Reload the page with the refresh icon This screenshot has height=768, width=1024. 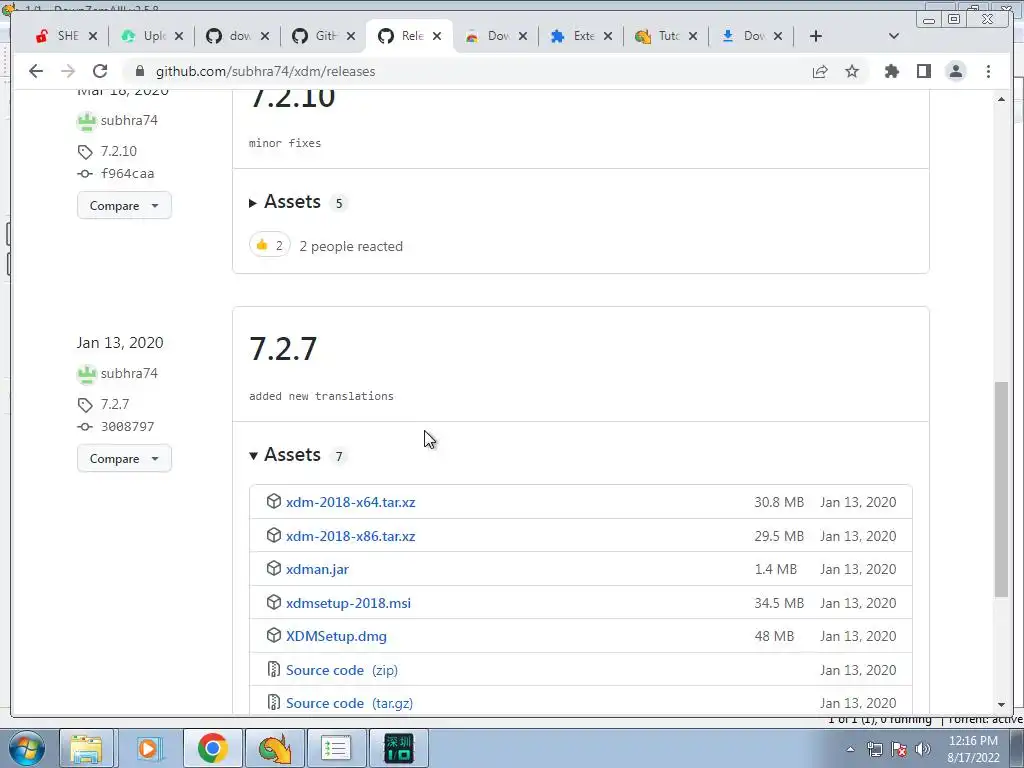(100, 71)
